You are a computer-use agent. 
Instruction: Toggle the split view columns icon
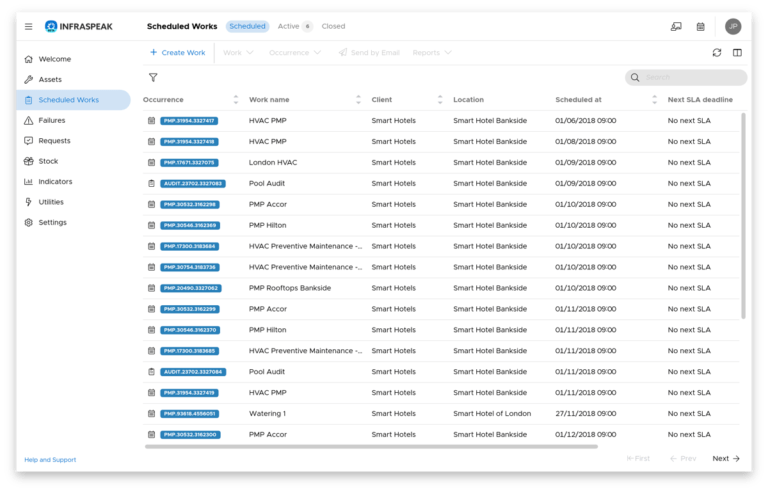click(x=737, y=52)
